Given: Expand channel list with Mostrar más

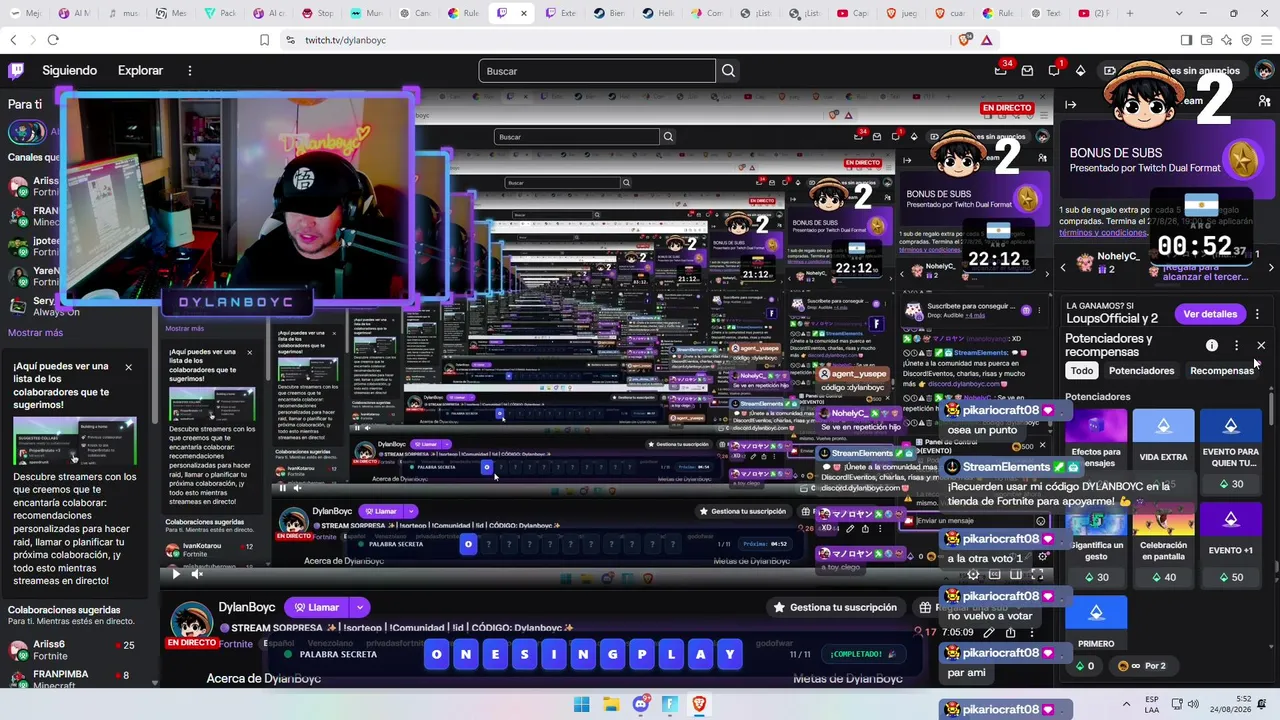Looking at the screenshot, I should point(35,333).
